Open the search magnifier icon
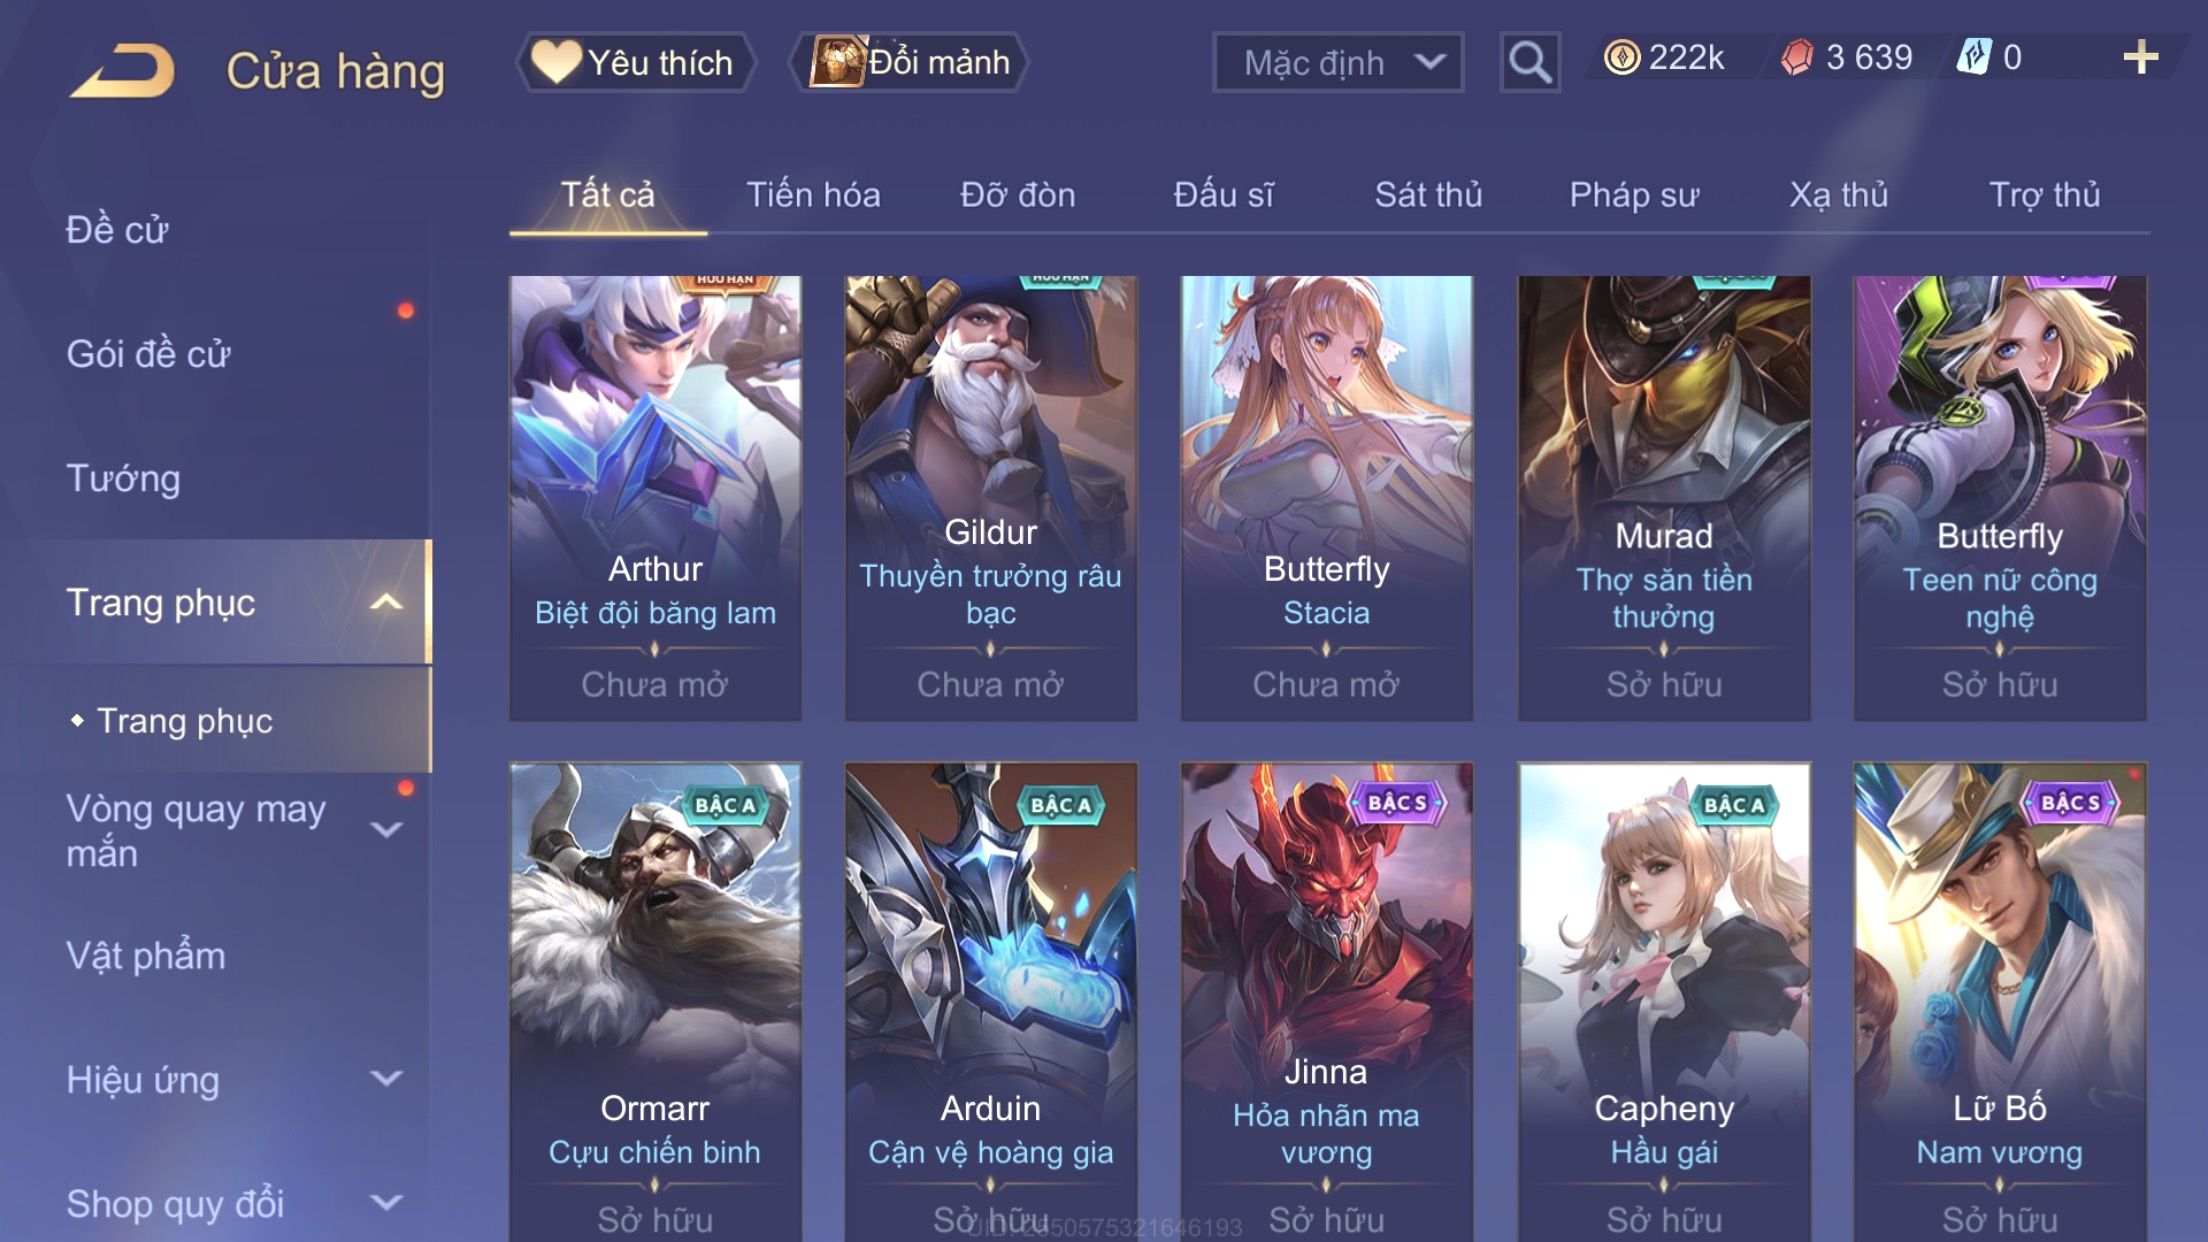Viewport: 2208px width, 1242px height. [x=1529, y=62]
